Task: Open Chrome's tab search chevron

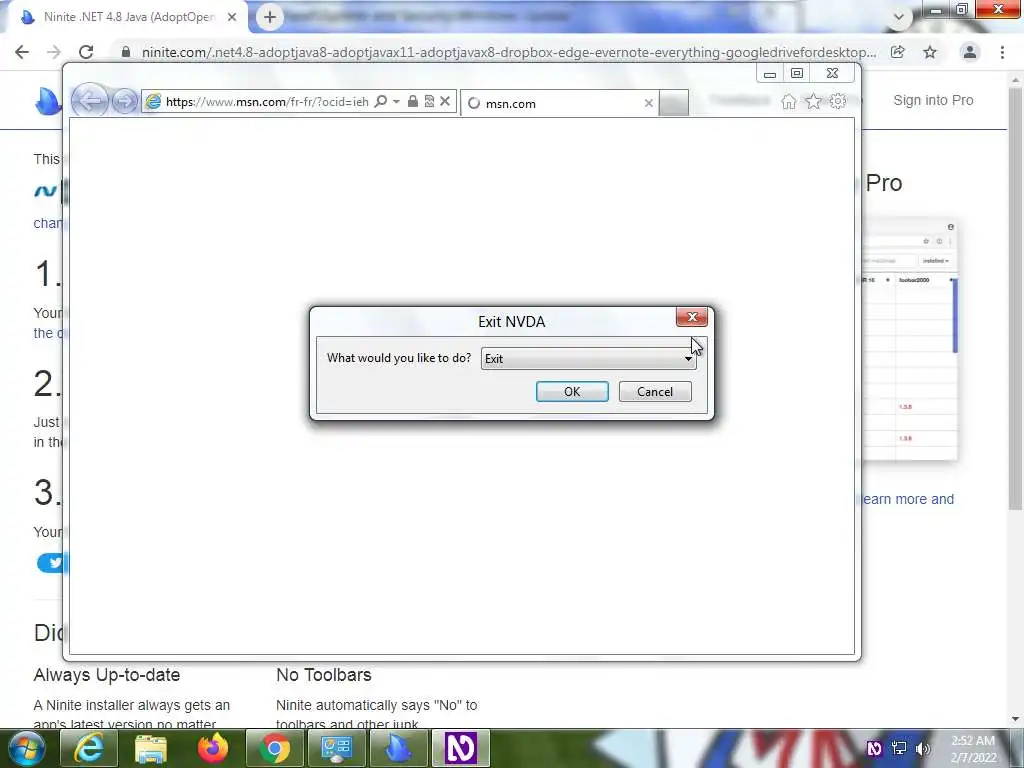Action: coord(899,18)
